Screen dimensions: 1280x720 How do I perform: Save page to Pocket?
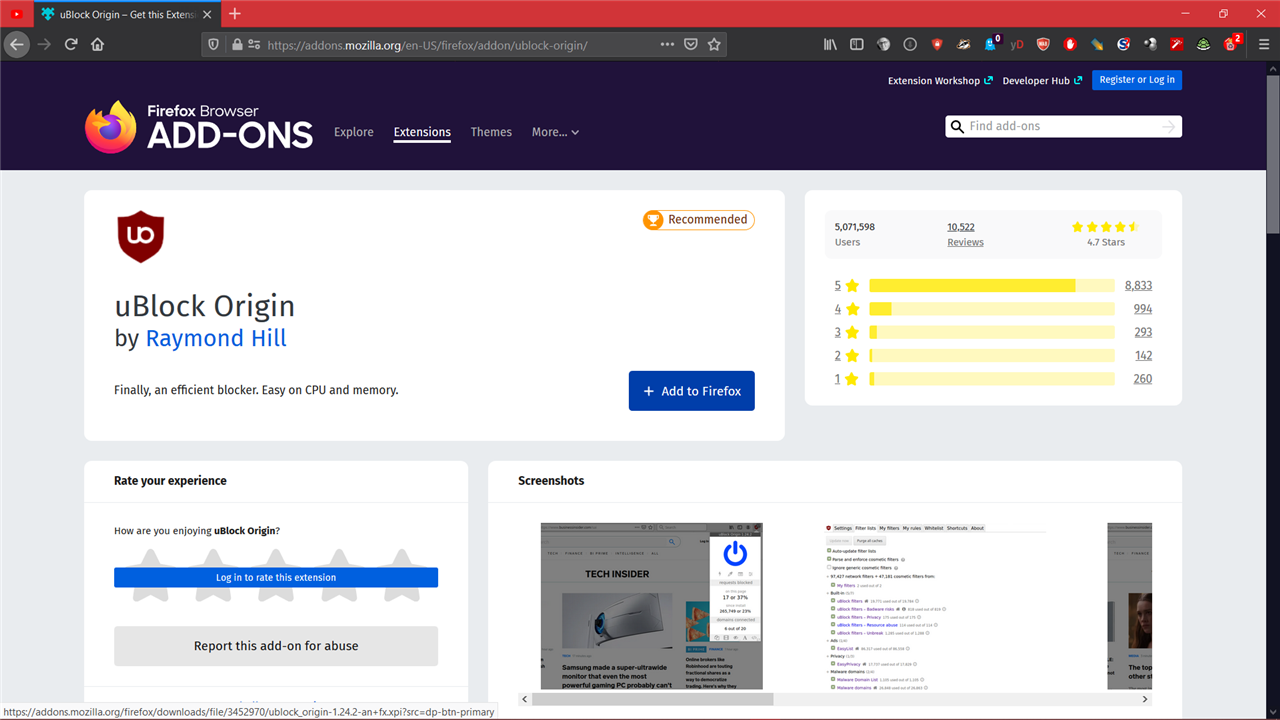click(691, 44)
